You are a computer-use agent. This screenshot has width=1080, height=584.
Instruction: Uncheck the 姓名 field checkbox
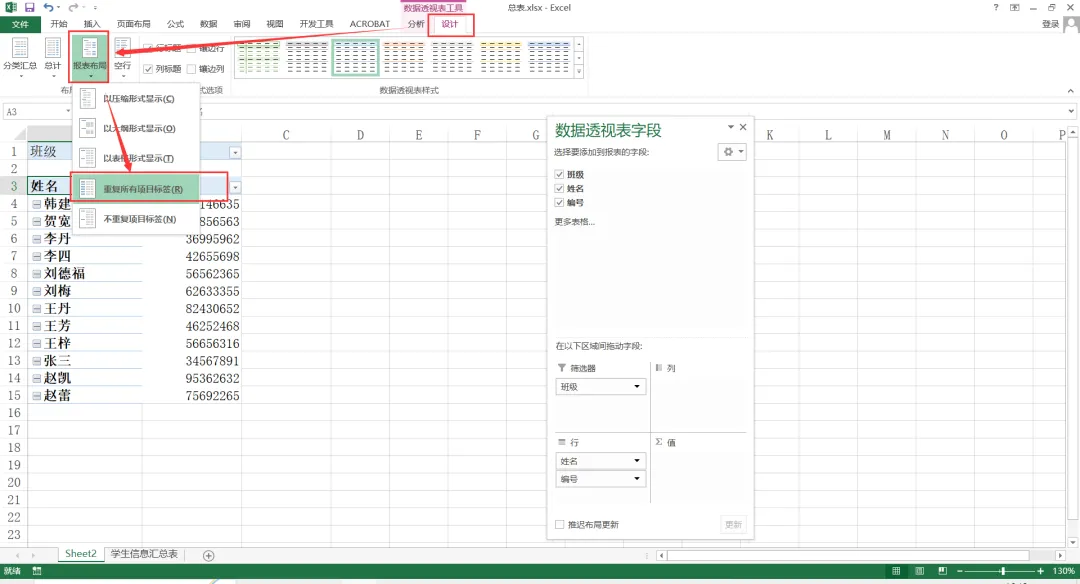click(559, 188)
